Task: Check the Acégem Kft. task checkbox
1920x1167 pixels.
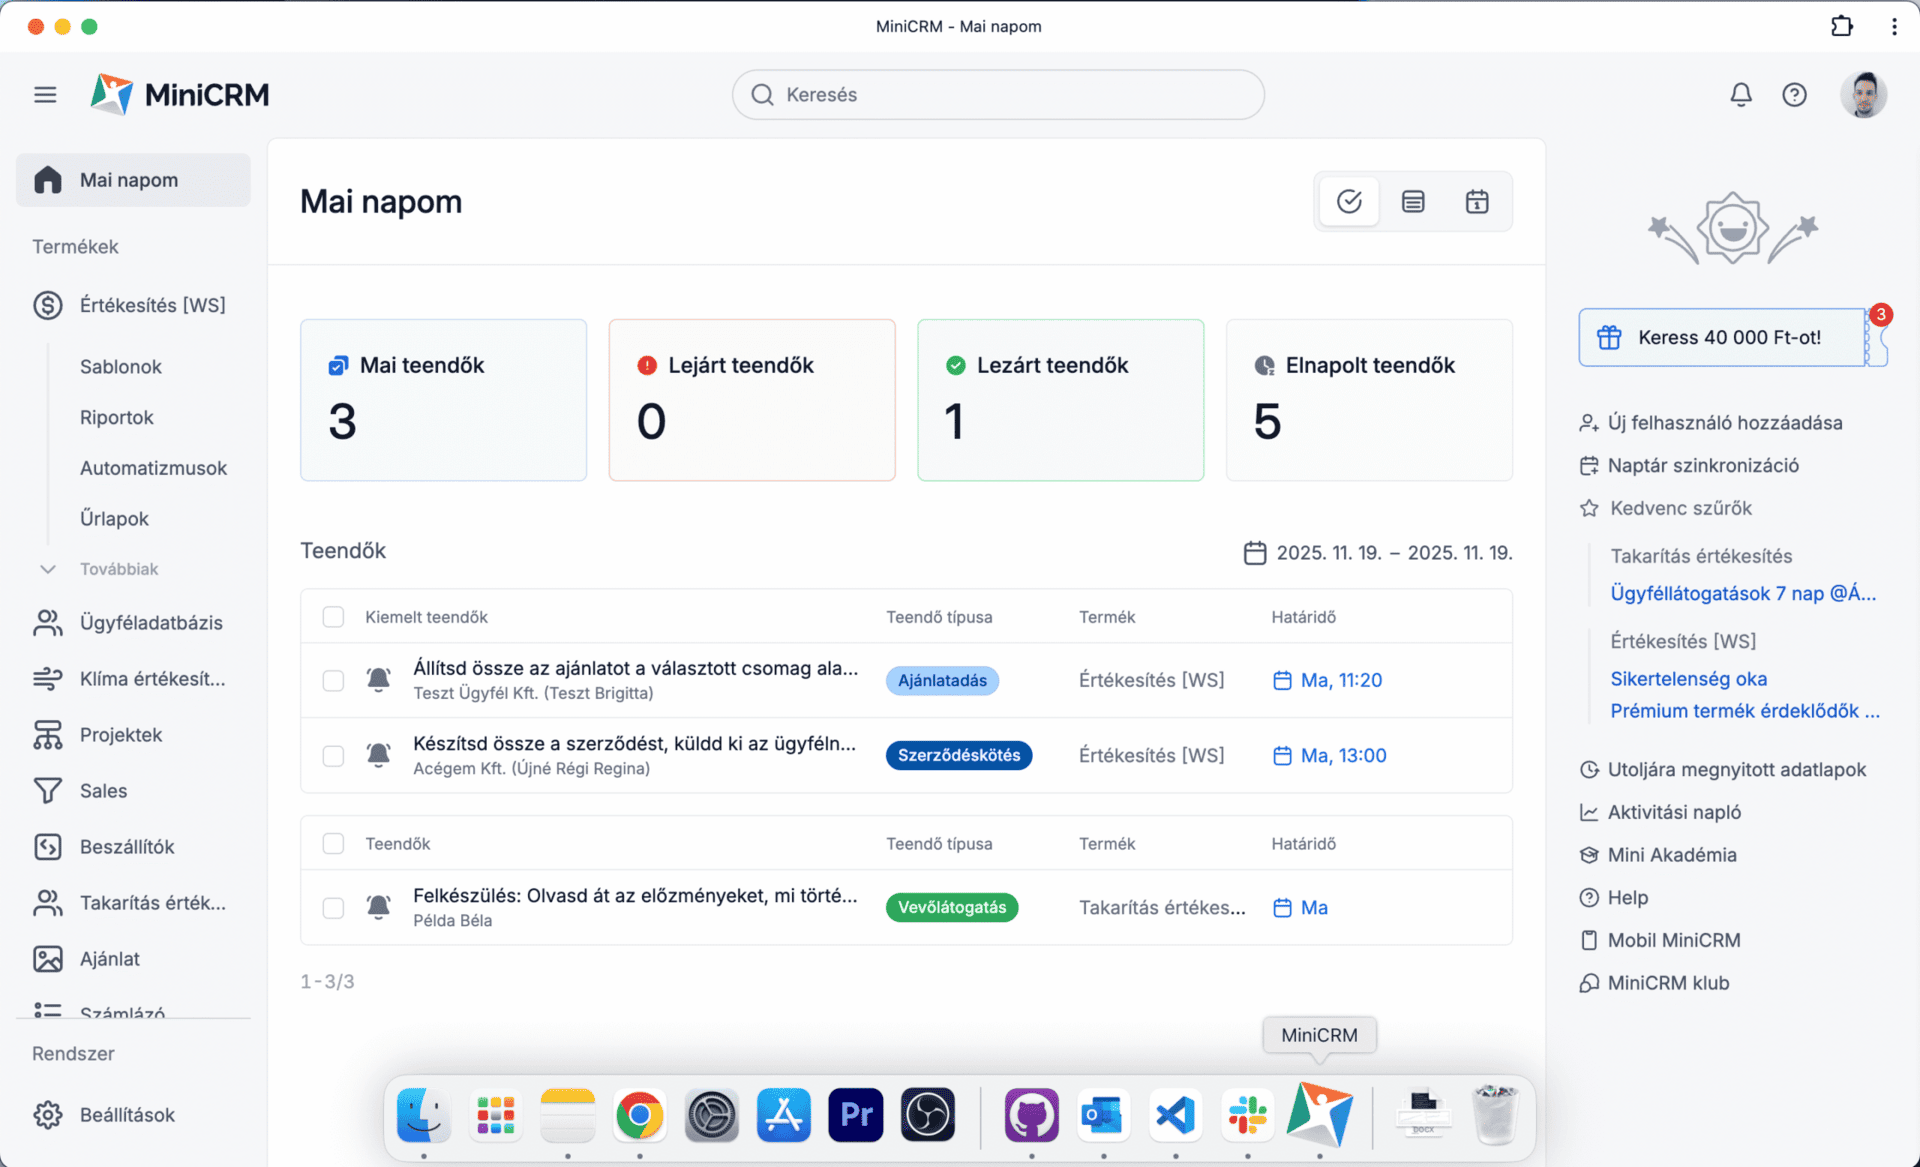Action: (333, 756)
